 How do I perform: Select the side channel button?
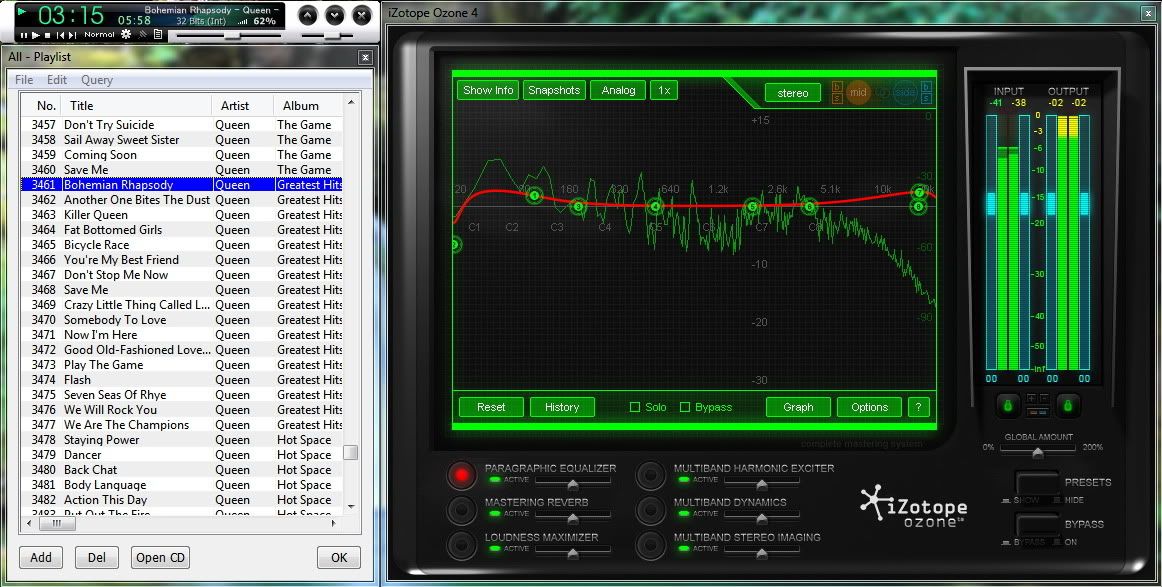click(905, 93)
